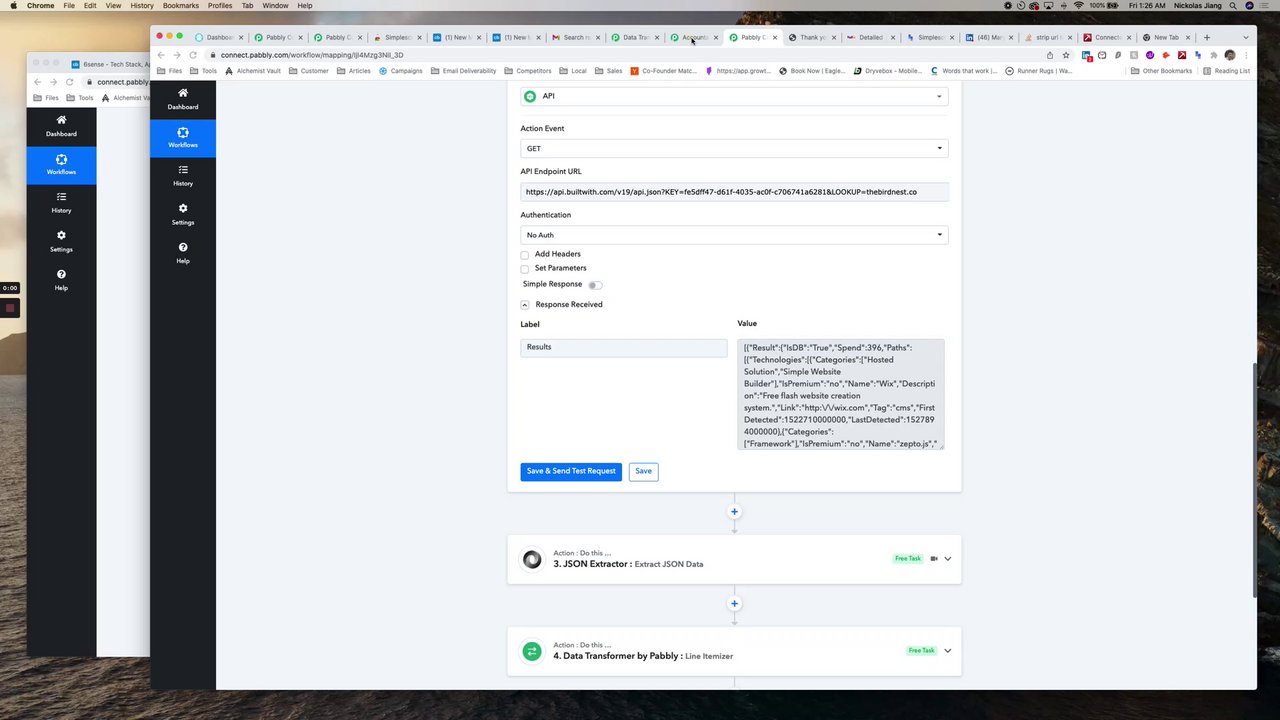
Task: Add a step above the JSON Extractor
Action: (734, 512)
